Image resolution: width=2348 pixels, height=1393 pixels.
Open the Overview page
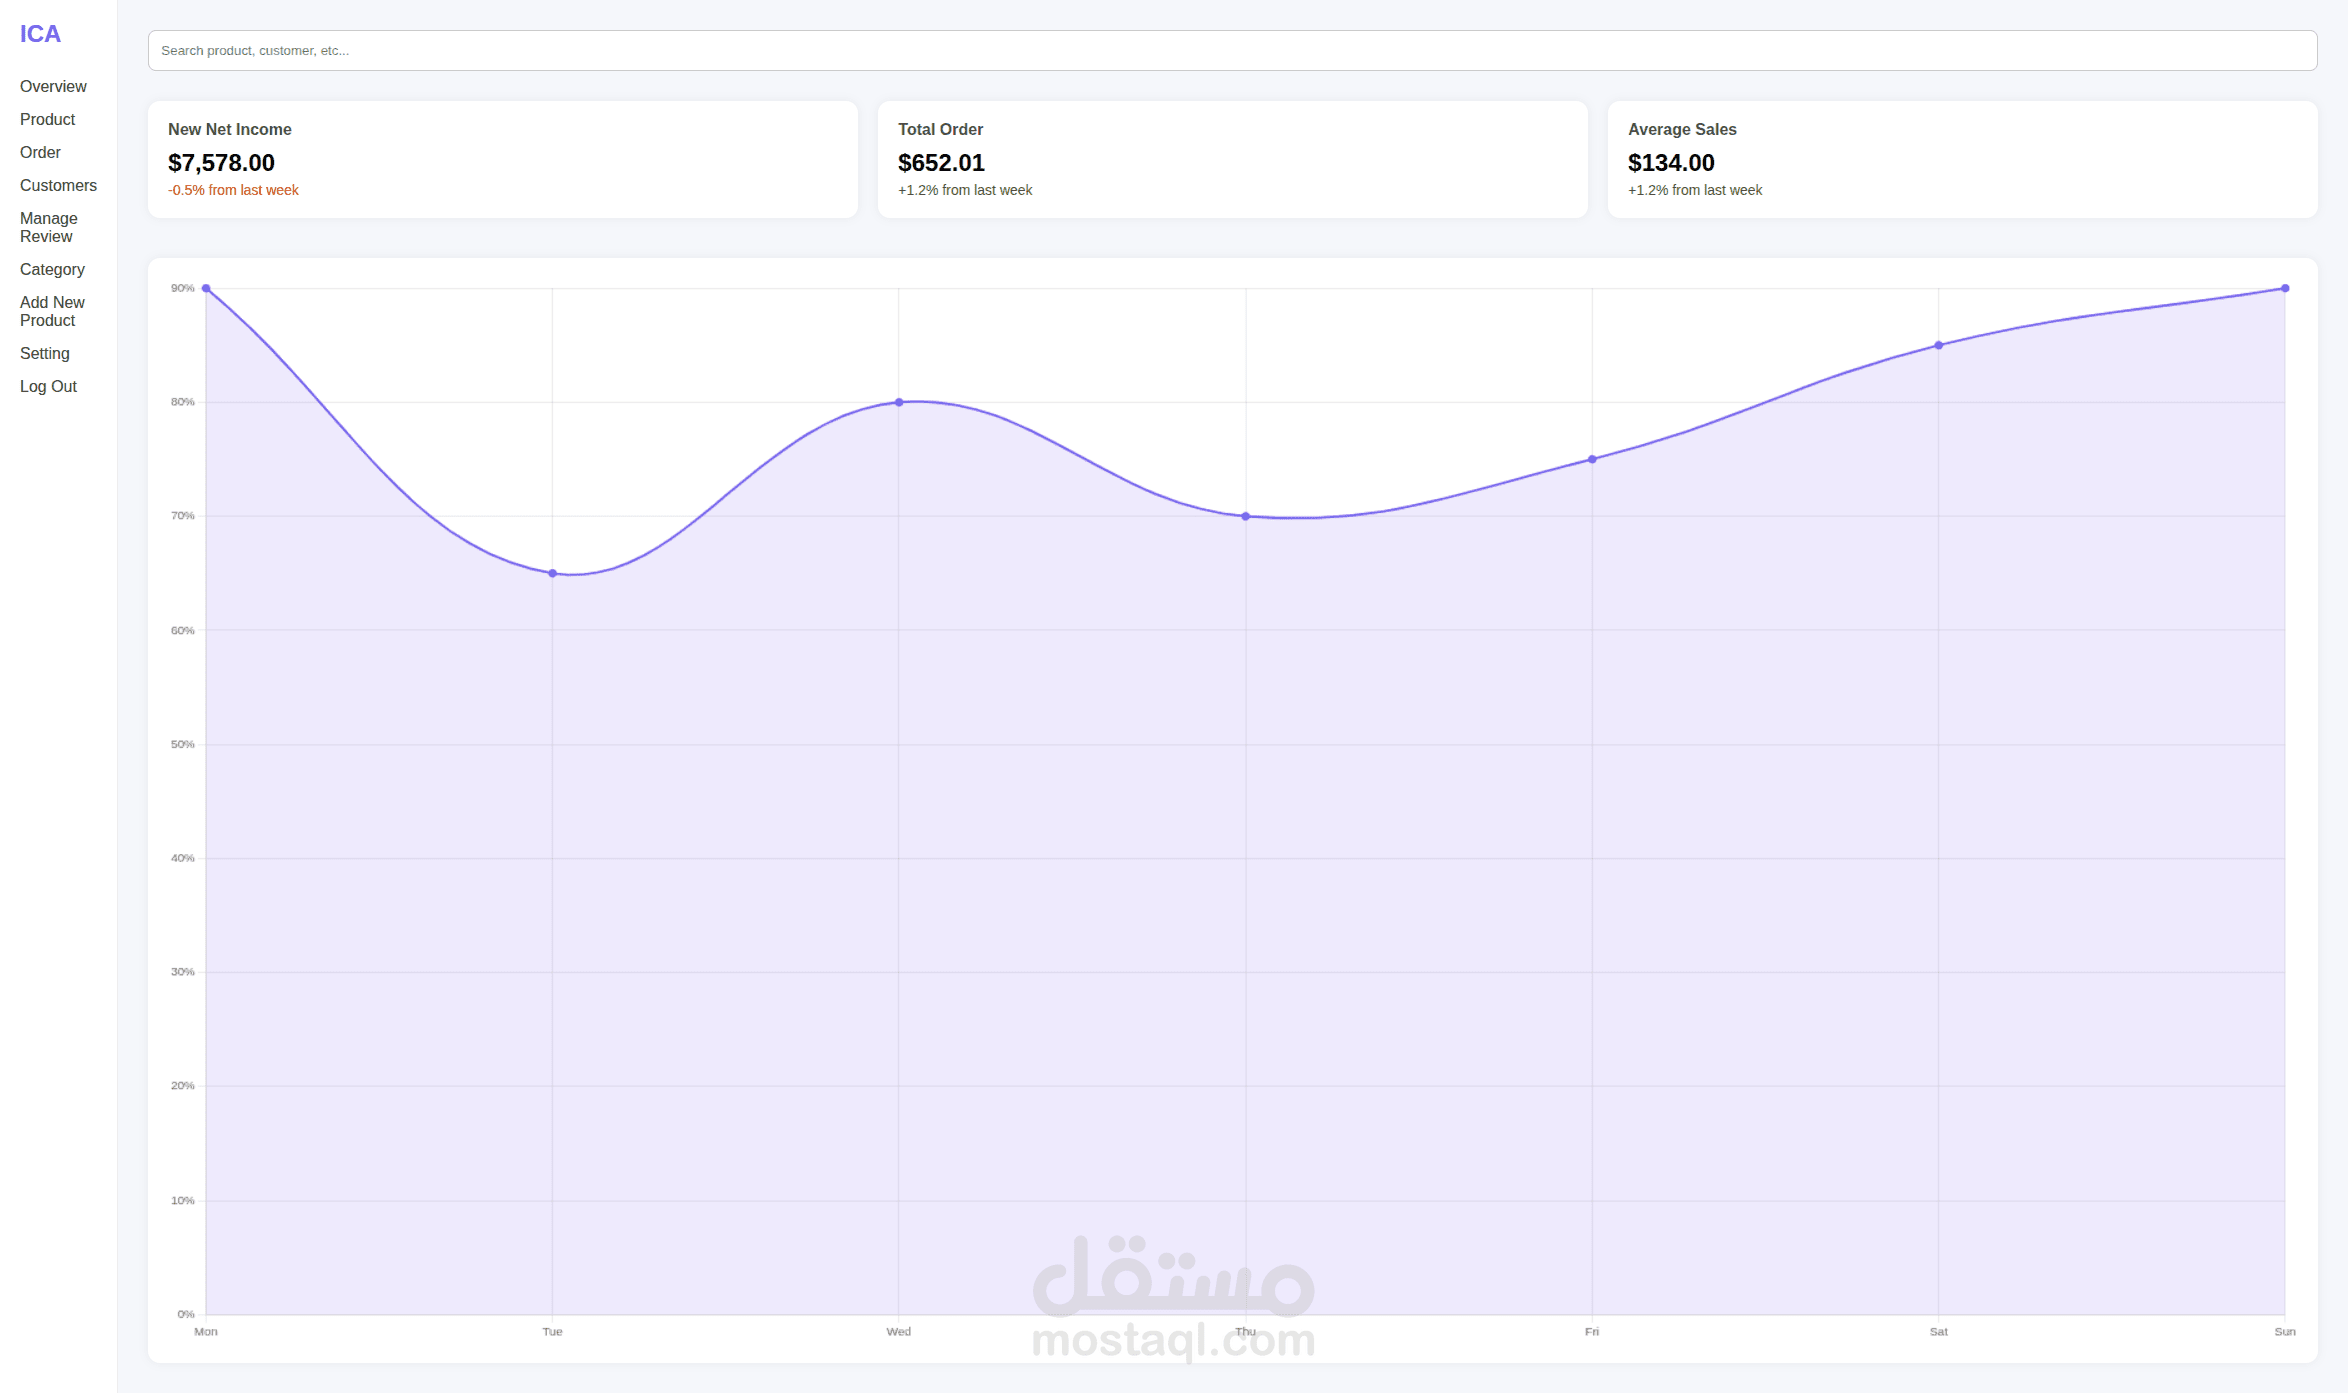[53, 87]
